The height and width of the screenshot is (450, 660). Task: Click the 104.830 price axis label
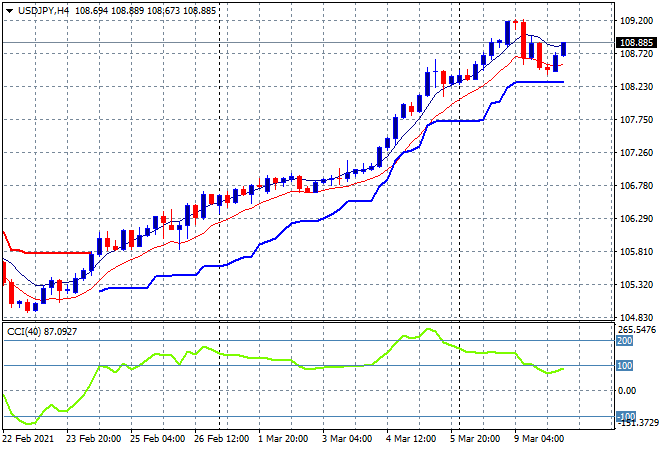click(x=635, y=317)
